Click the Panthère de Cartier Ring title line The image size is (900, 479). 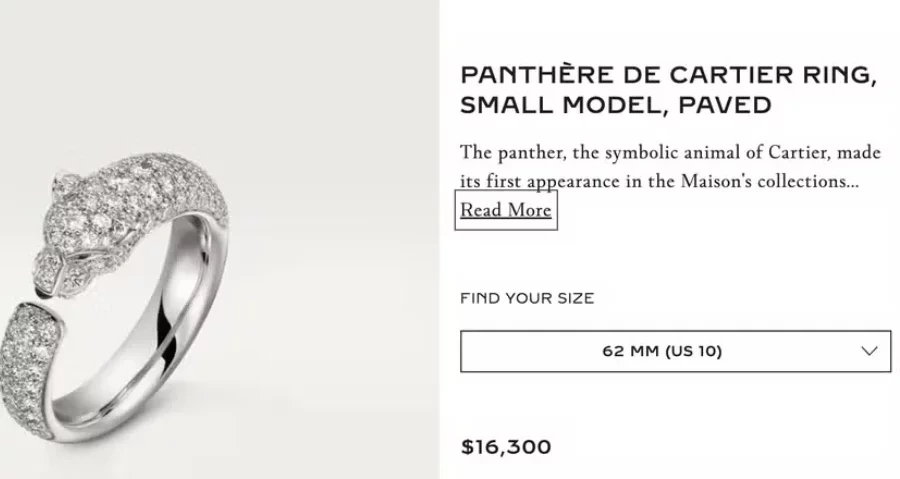coord(668,75)
